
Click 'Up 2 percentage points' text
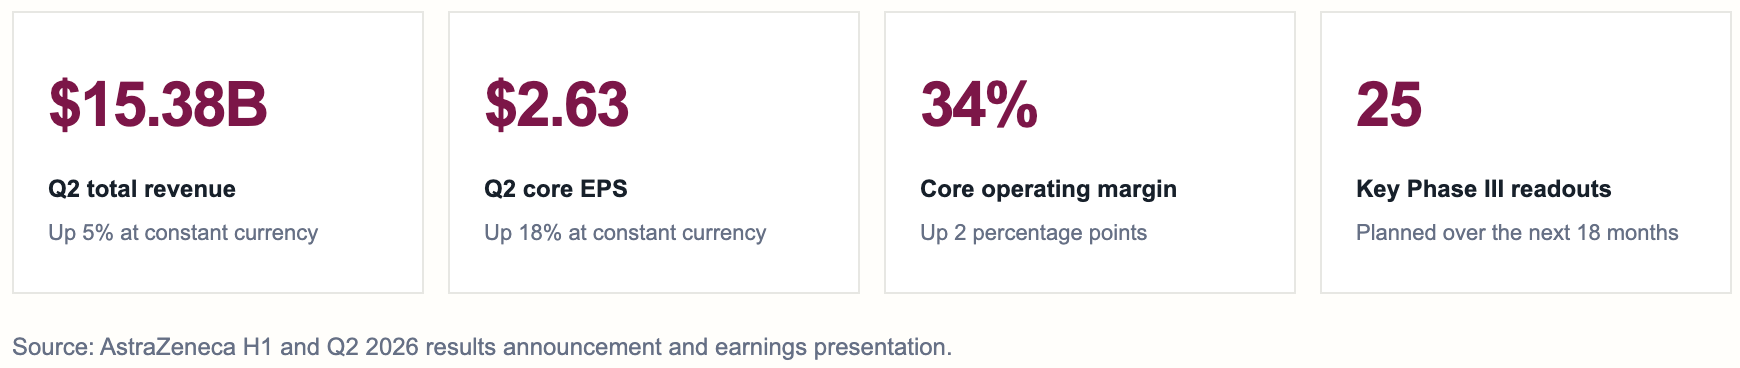[x=1033, y=233]
